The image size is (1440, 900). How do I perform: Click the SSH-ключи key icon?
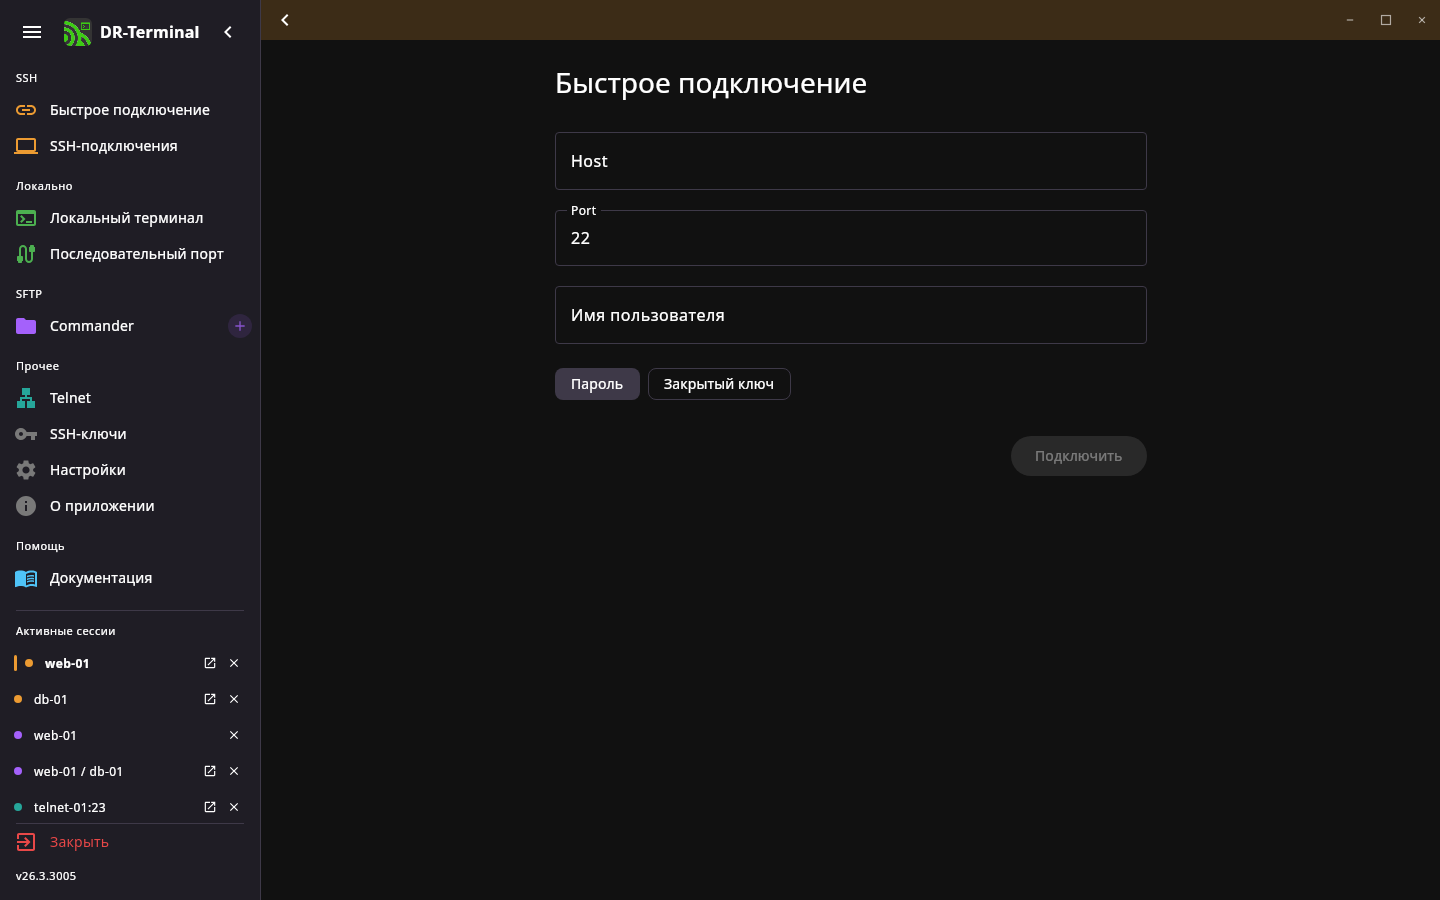coord(26,434)
